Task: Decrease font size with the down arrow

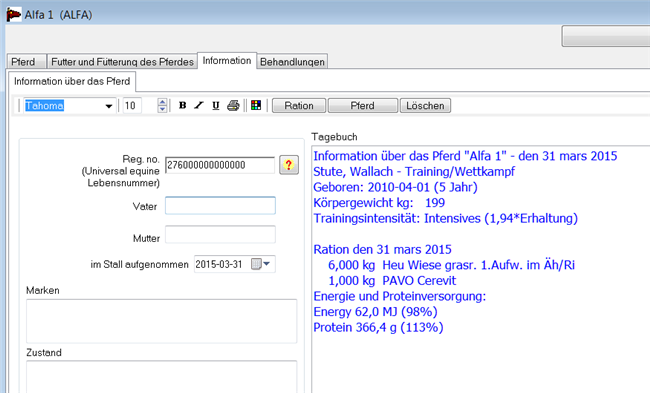Action: [162, 109]
